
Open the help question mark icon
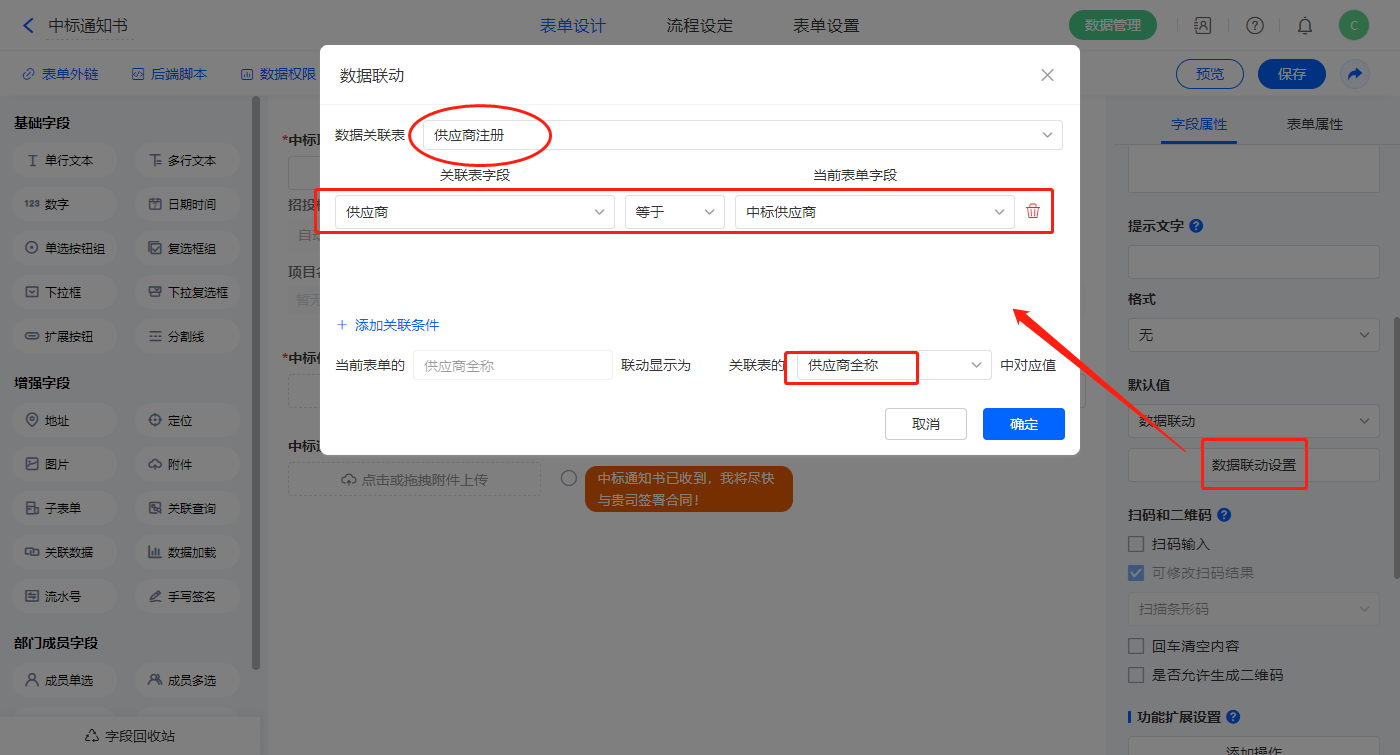pyautogui.click(x=1255, y=26)
